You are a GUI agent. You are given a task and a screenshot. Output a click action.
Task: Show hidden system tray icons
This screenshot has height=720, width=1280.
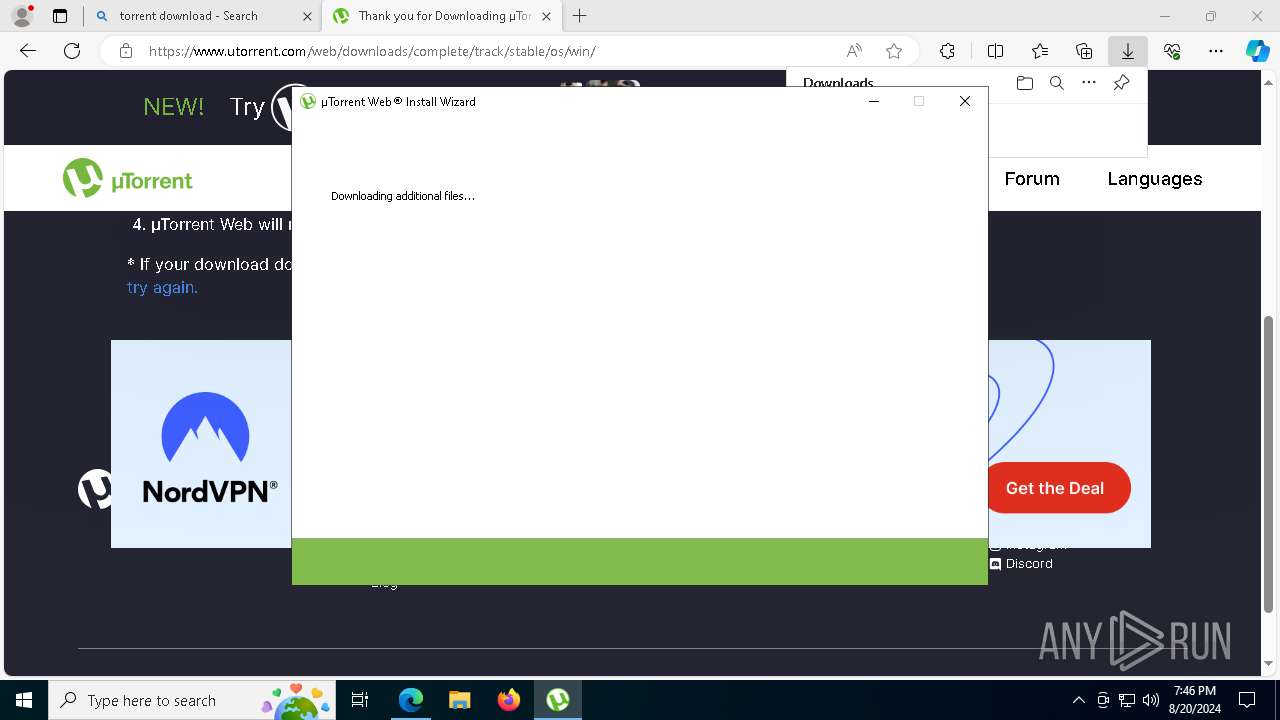pos(1078,700)
